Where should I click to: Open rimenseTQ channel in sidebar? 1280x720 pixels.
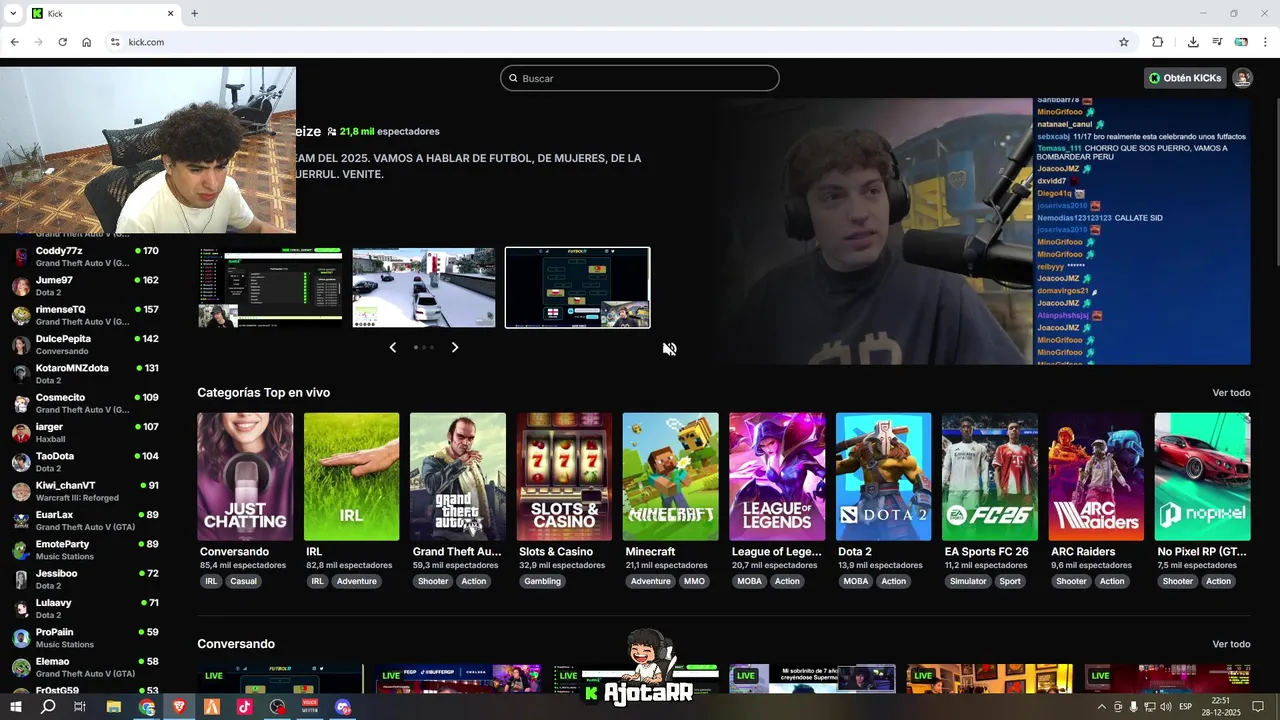click(x=85, y=315)
